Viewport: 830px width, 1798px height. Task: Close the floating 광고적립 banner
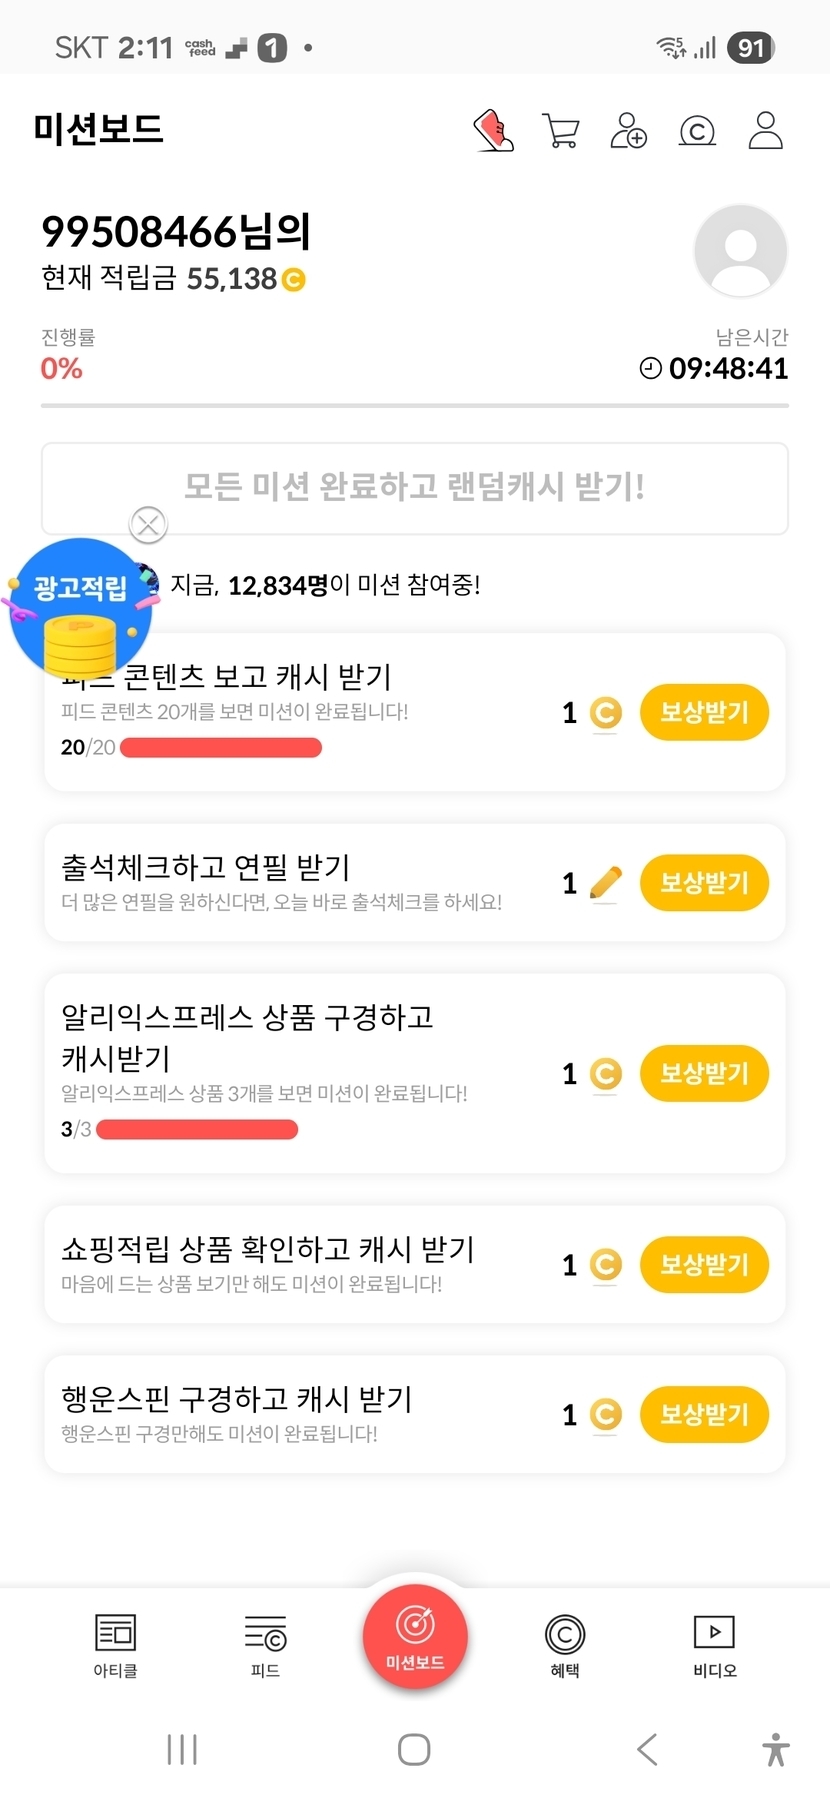point(149,524)
